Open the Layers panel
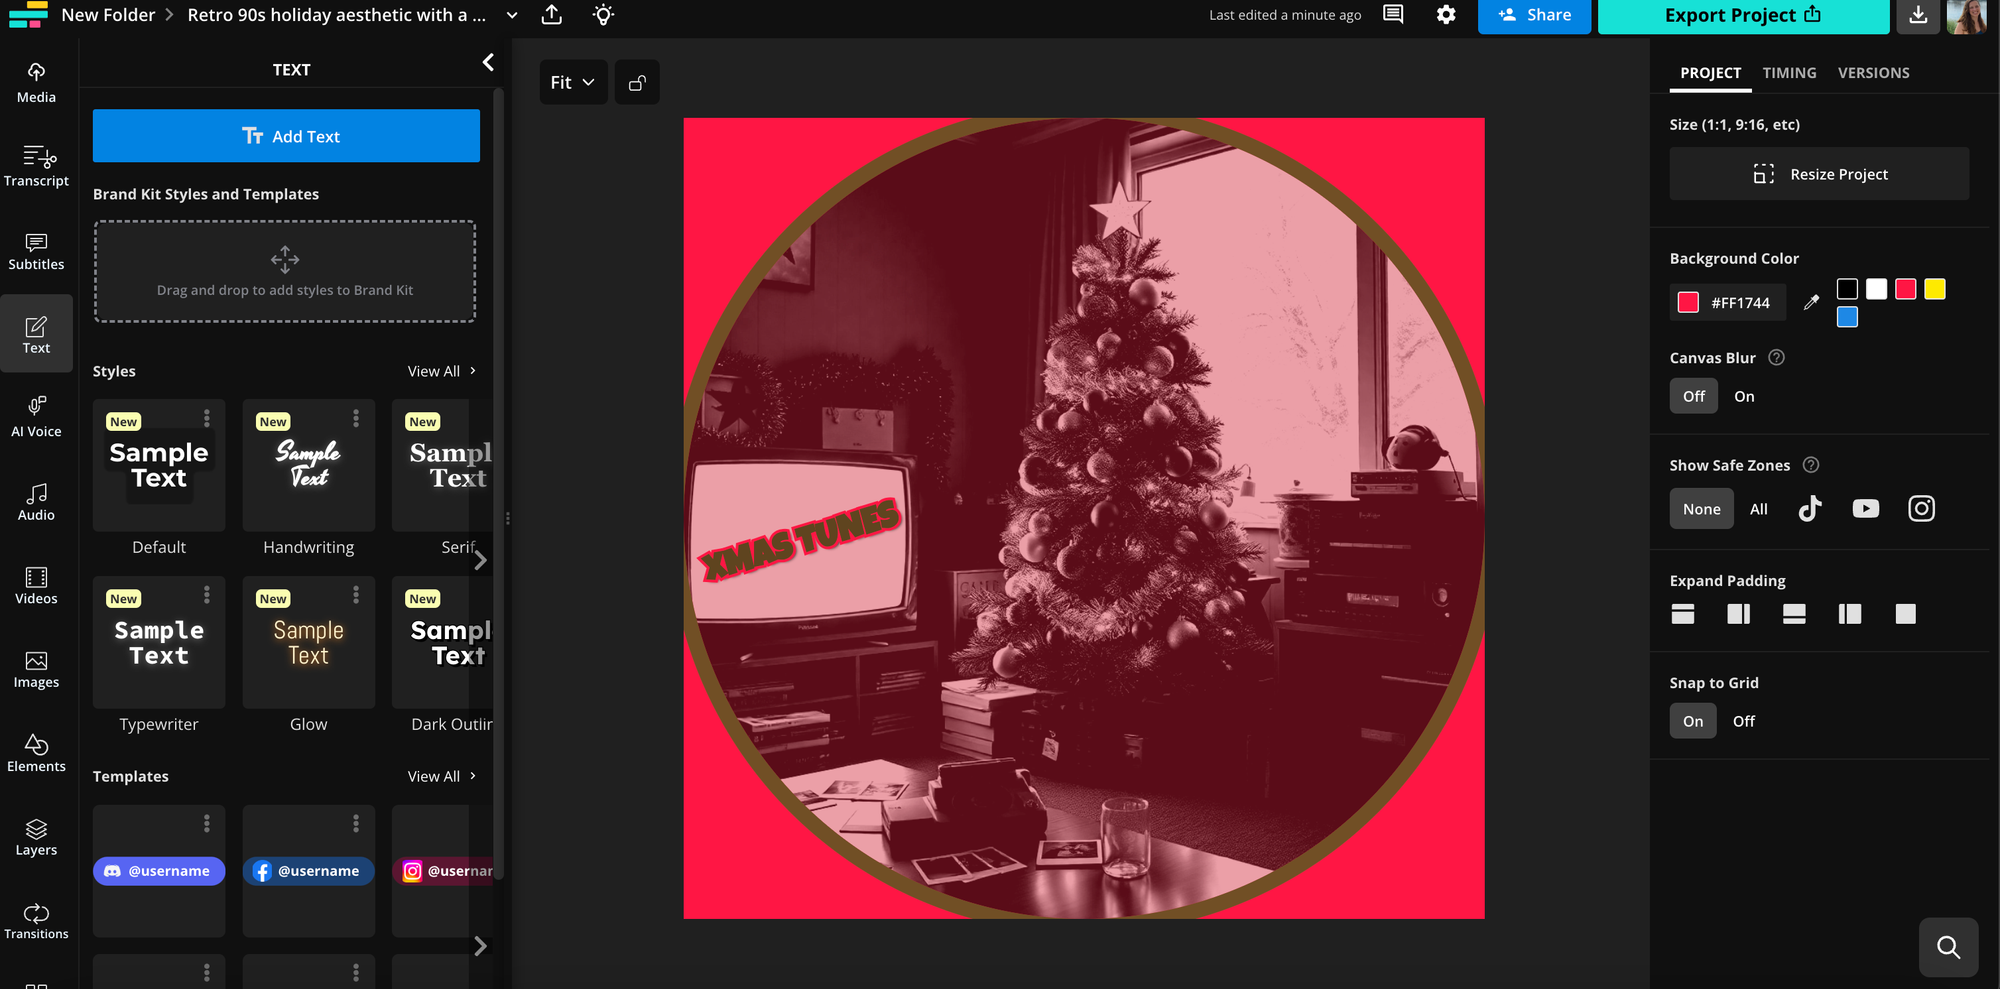2000x989 pixels. coord(36,835)
